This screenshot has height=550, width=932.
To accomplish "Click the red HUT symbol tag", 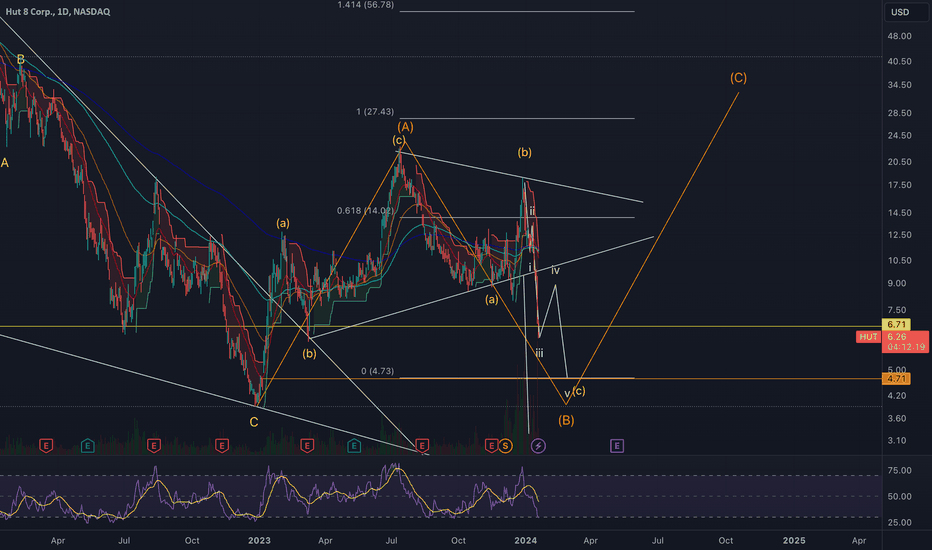I will click(868, 337).
